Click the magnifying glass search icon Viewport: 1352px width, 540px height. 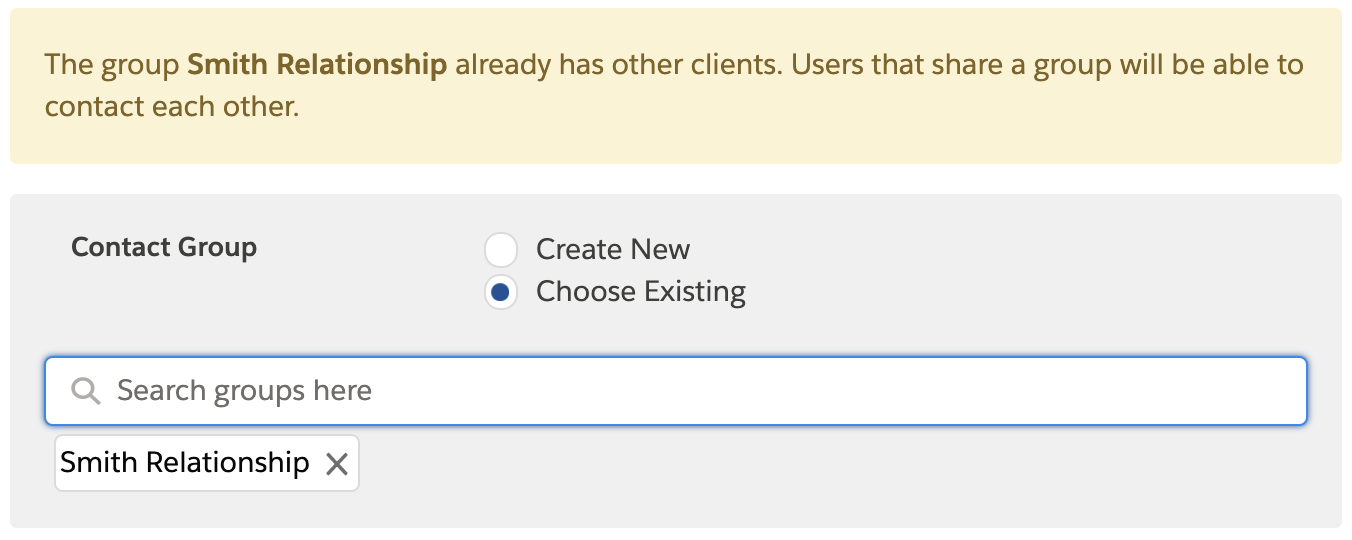coord(86,391)
